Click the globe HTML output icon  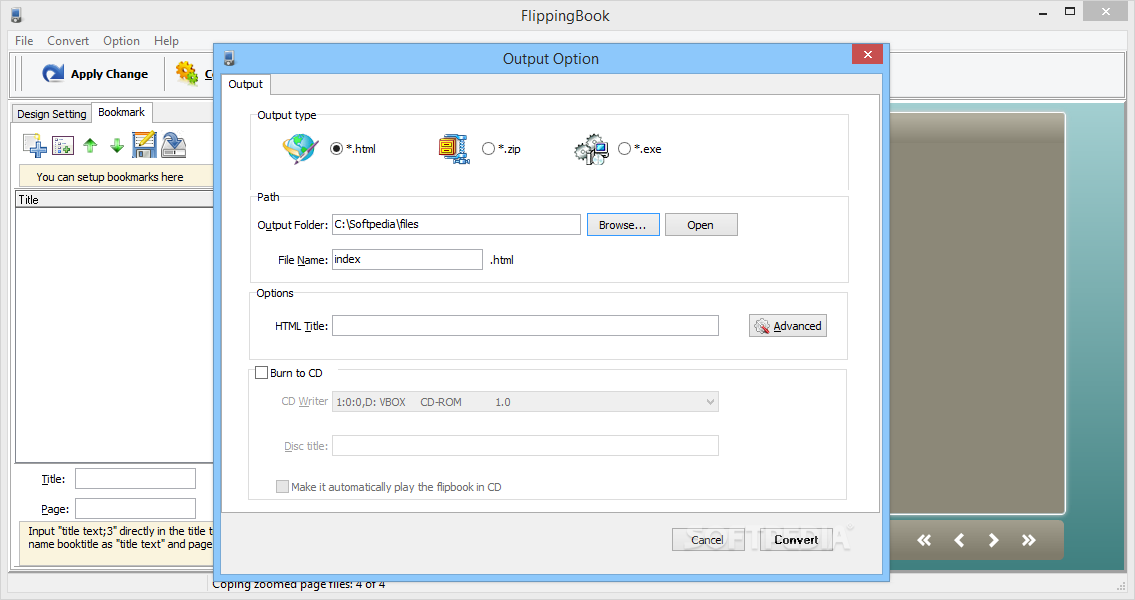pyautogui.click(x=300, y=149)
